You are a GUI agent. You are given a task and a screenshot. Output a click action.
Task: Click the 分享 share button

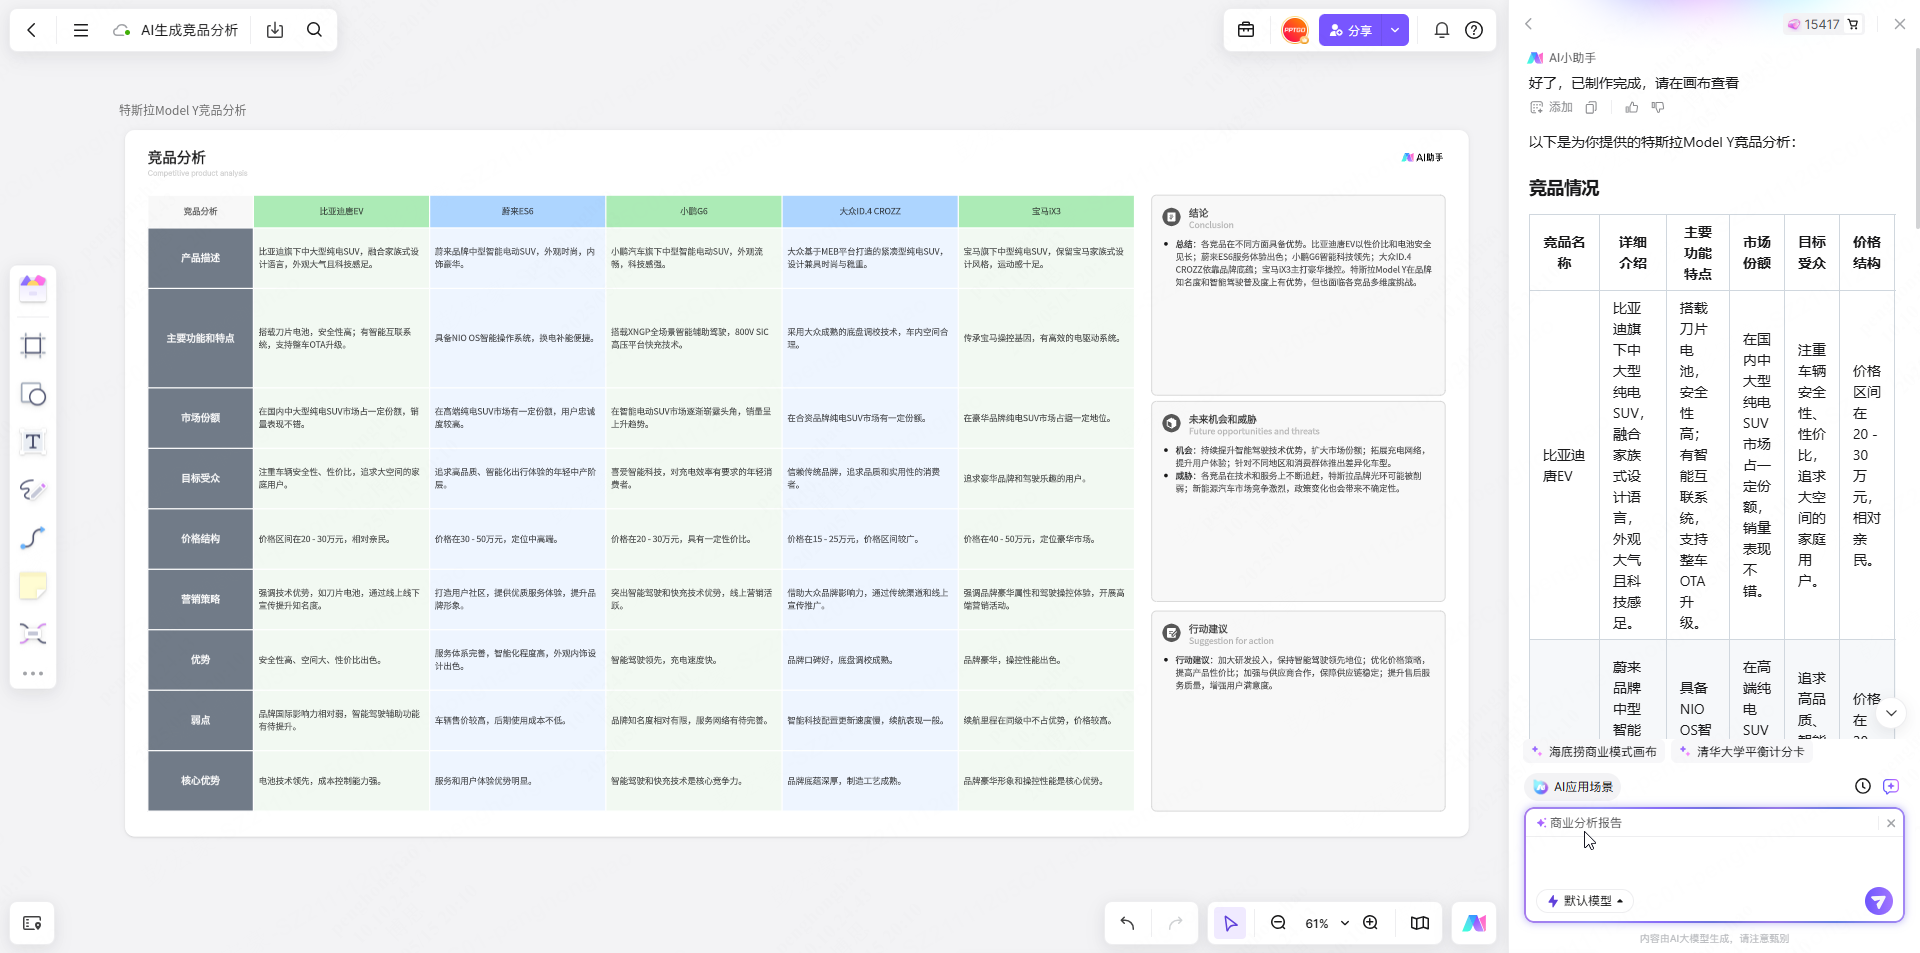coord(1350,30)
